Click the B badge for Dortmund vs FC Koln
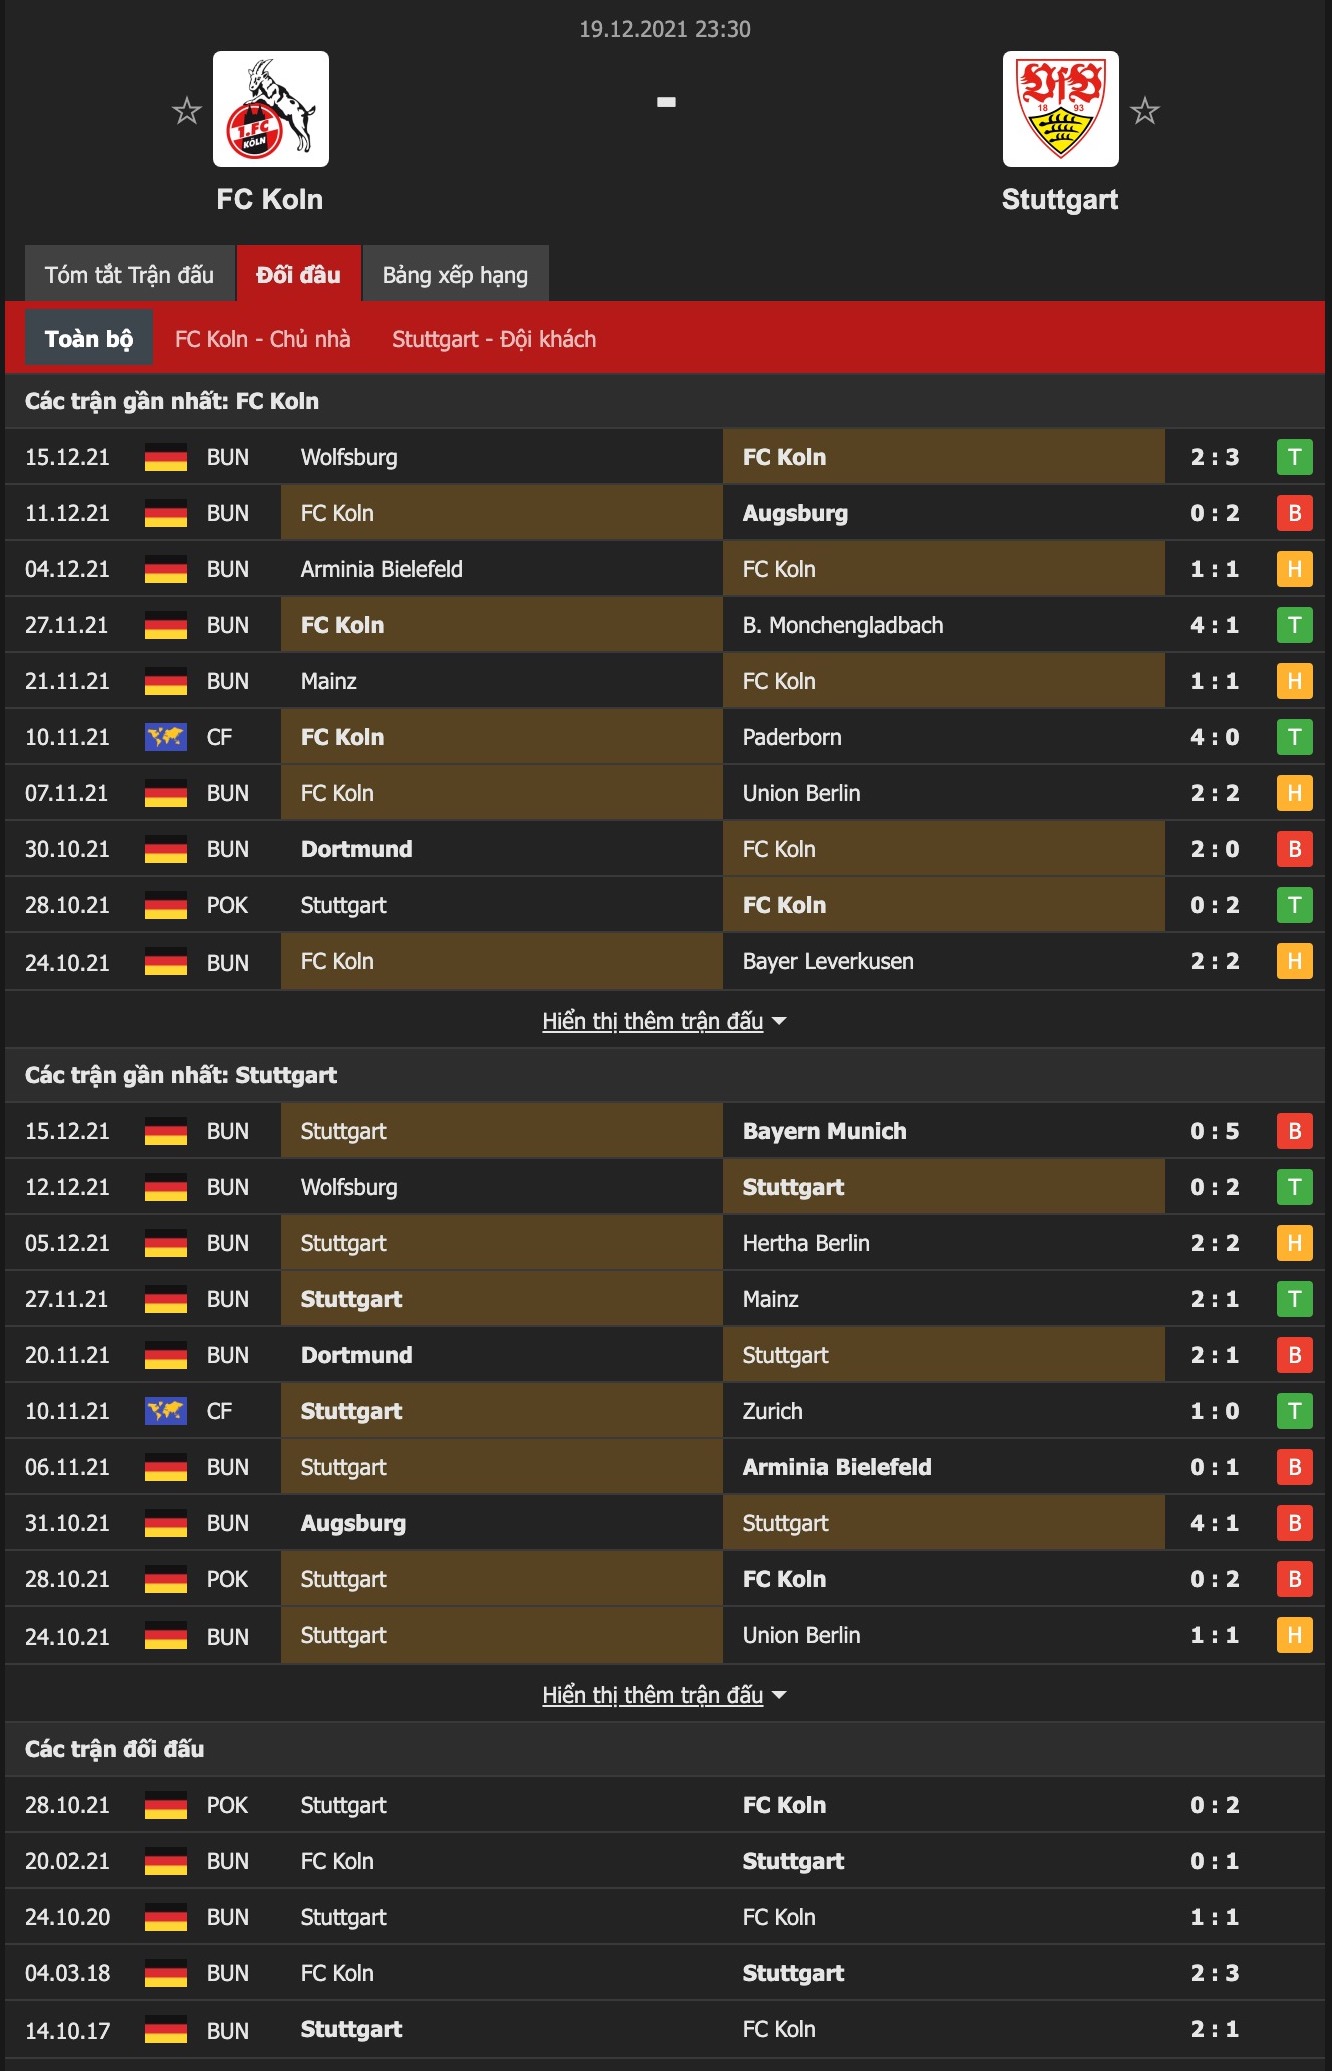Screen dimensions: 1332x2071 [x=1295, y=849]
